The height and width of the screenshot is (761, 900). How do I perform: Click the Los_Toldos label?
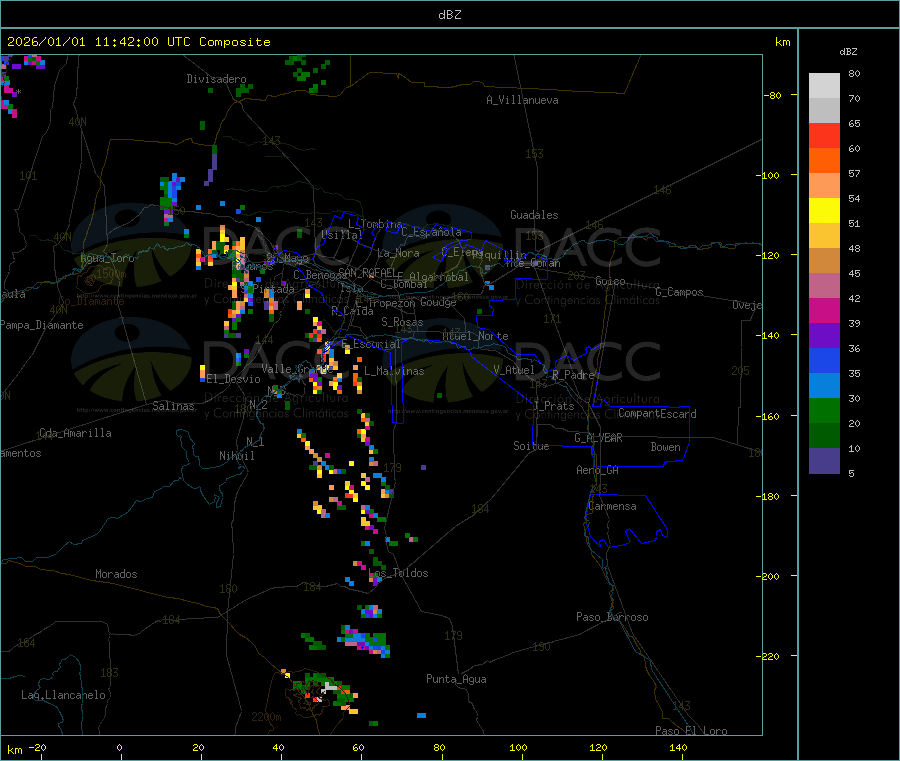click(398, 573)
